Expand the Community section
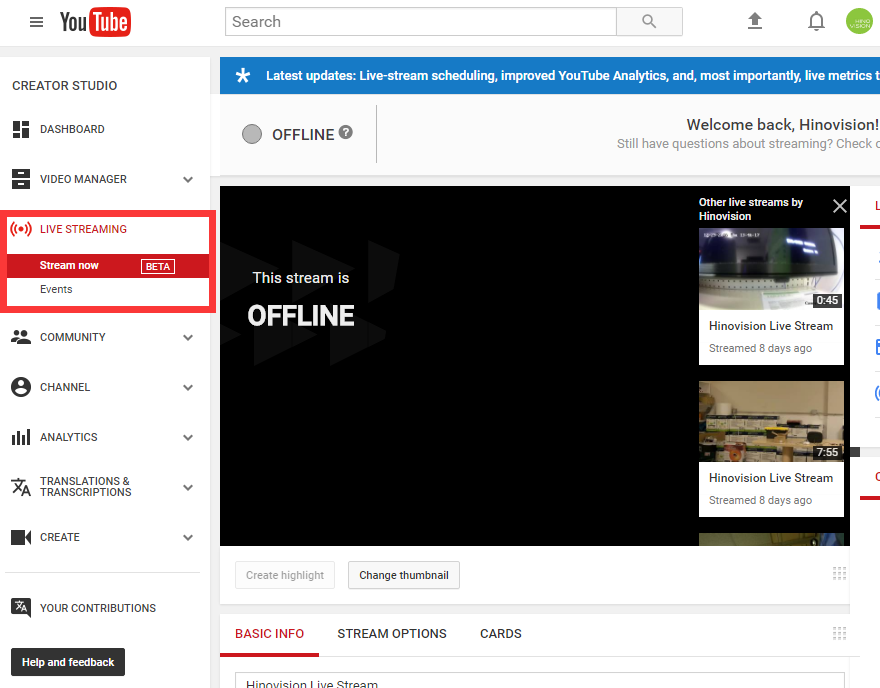Viewport: 880px width, 688px height. pos(188,337)
